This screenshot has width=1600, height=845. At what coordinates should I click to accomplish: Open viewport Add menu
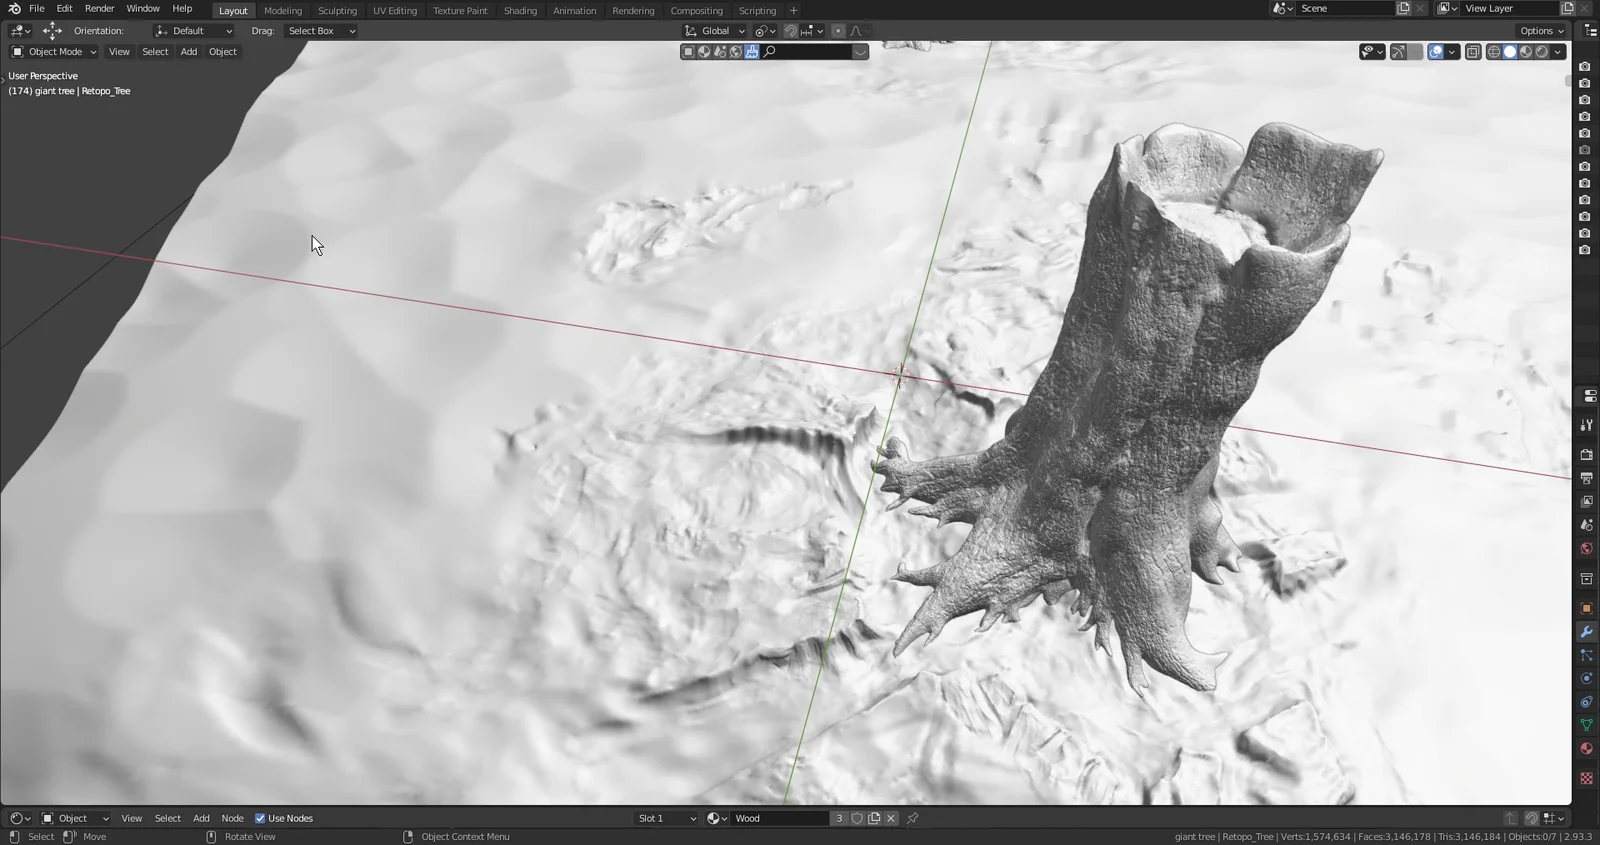tap(189, 52)
